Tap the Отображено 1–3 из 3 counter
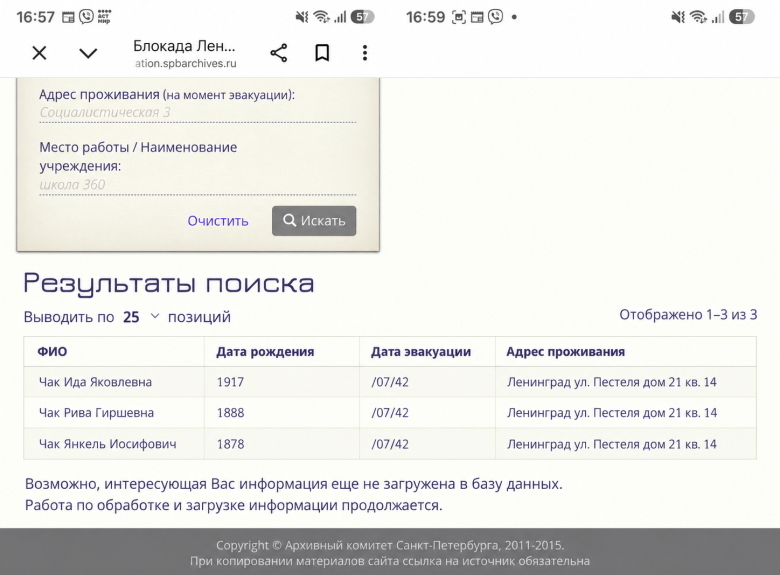This screenshot has width=780, height=575. tap(688, 314)
